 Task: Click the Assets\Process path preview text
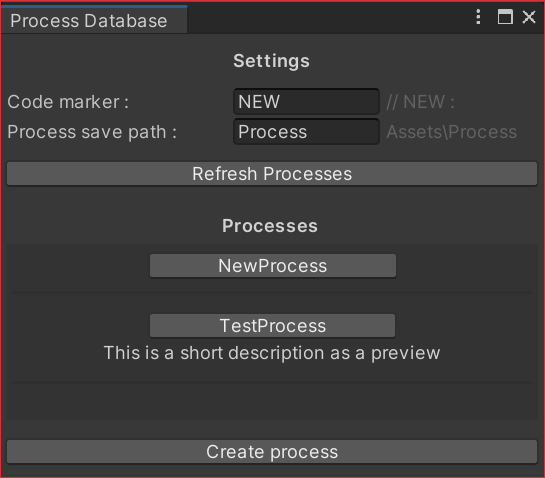tap(452, 132)
